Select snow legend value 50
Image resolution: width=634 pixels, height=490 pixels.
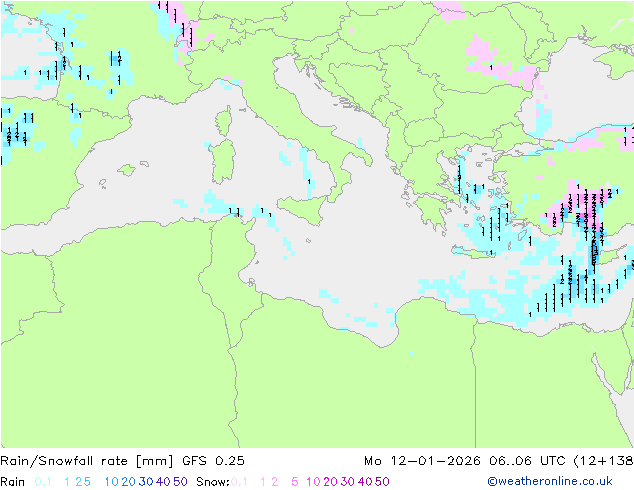click(382, 482)
